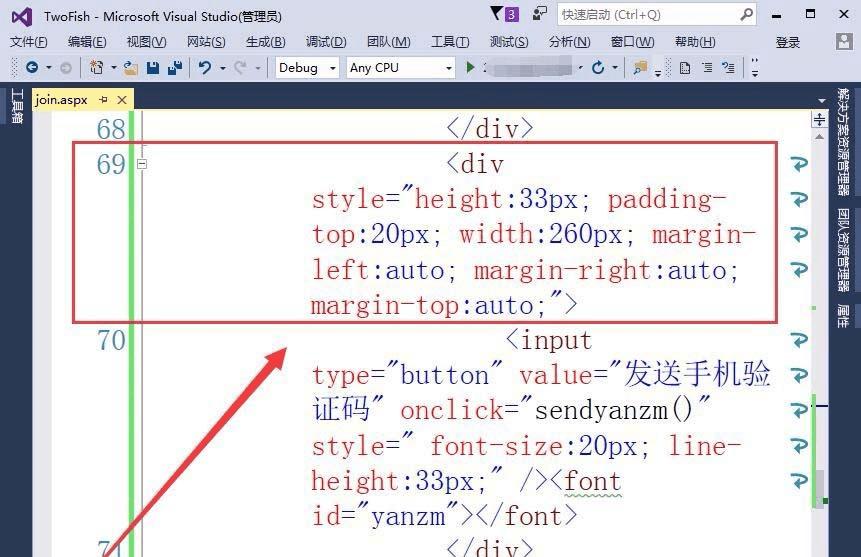Image resolution: width=861 pixels, height=557 pixels.
Task: Click the browser refresh icon
Action: tap(598, 68)
